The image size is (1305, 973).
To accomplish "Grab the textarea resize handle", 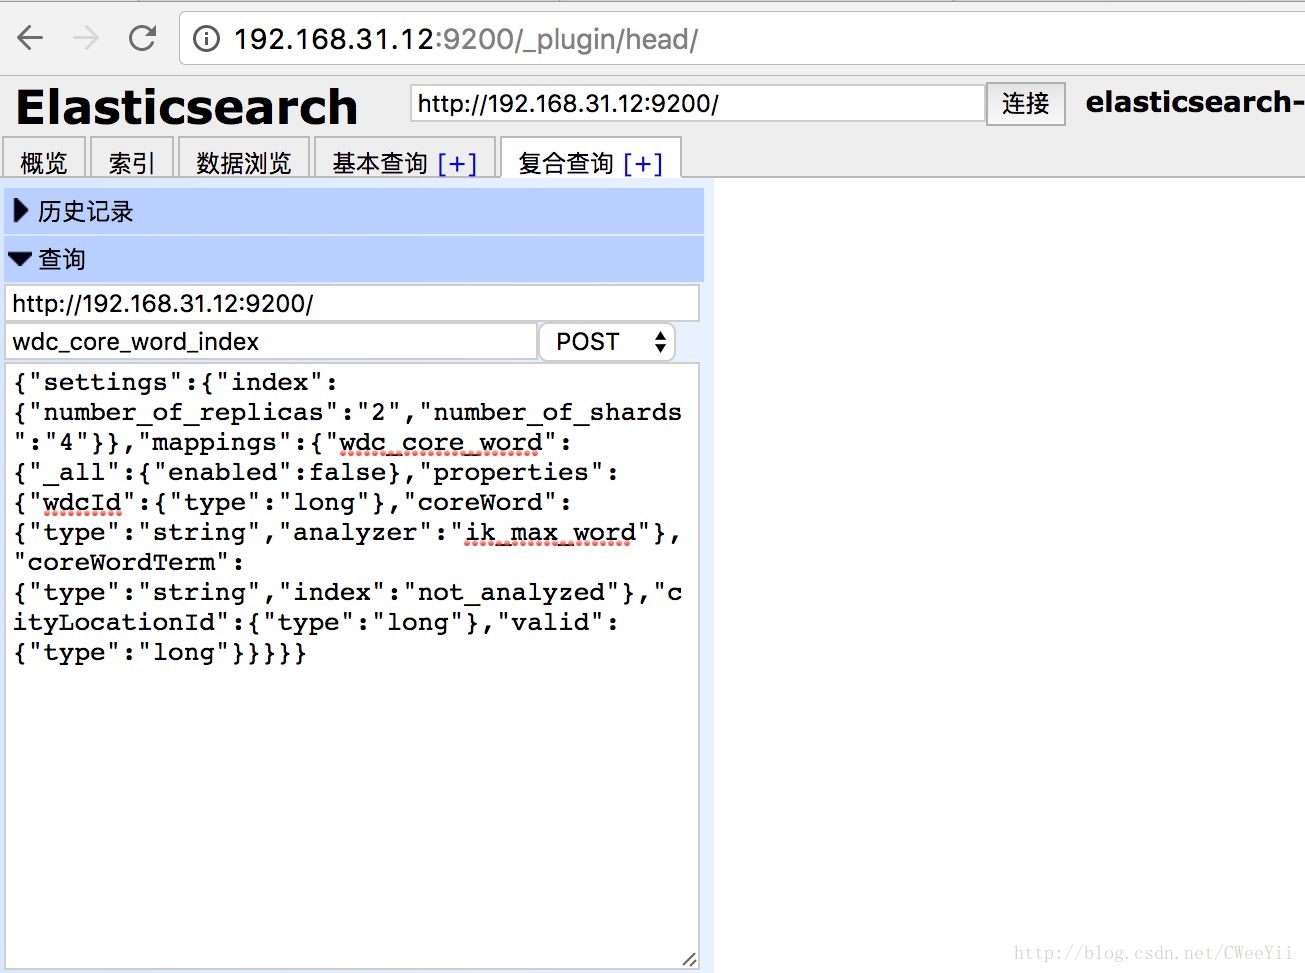I will click(689, 959).
